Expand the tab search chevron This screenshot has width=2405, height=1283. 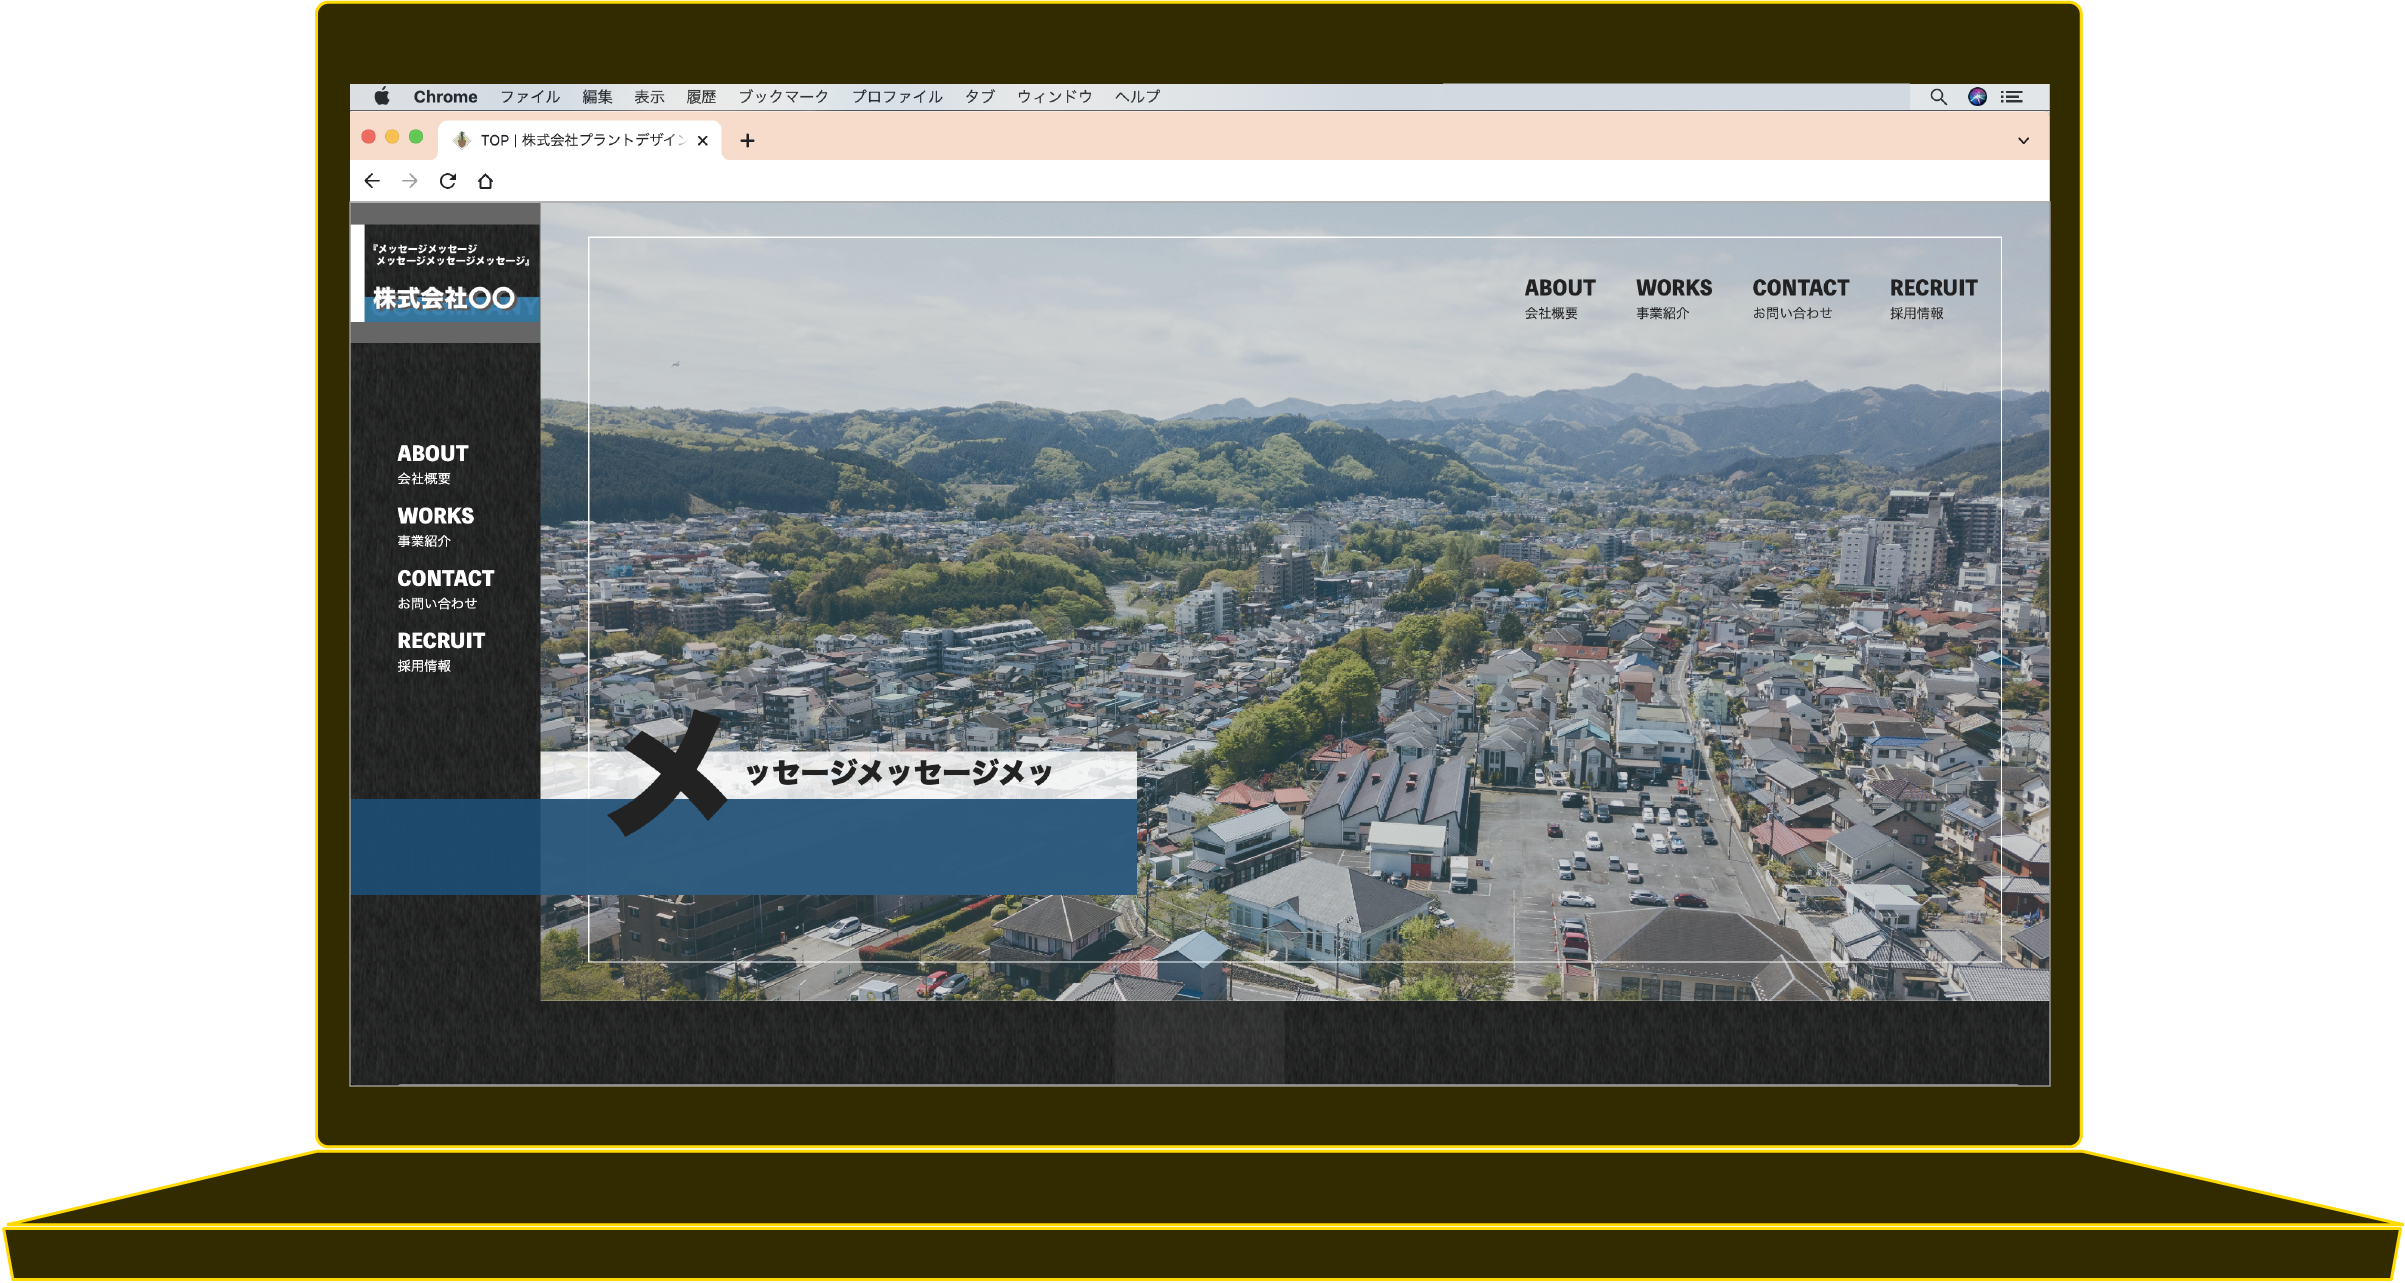[2023, 141]
